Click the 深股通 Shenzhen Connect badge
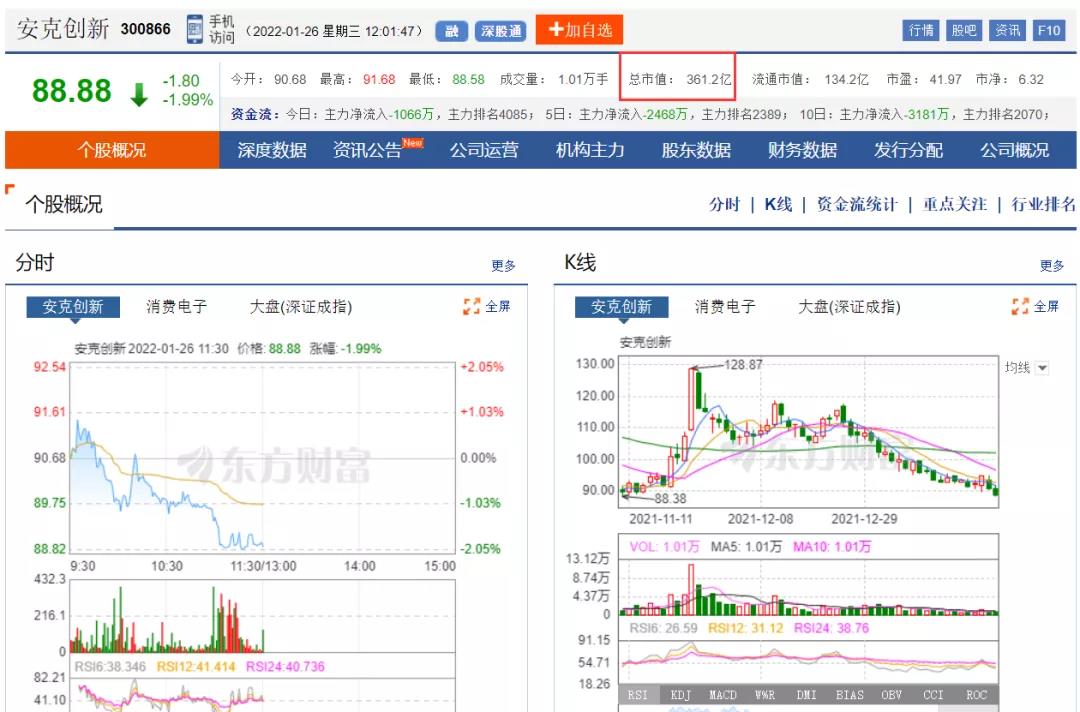Viewport: 1080px width, 712px height. pyautogui.click(x=499, y=30)
